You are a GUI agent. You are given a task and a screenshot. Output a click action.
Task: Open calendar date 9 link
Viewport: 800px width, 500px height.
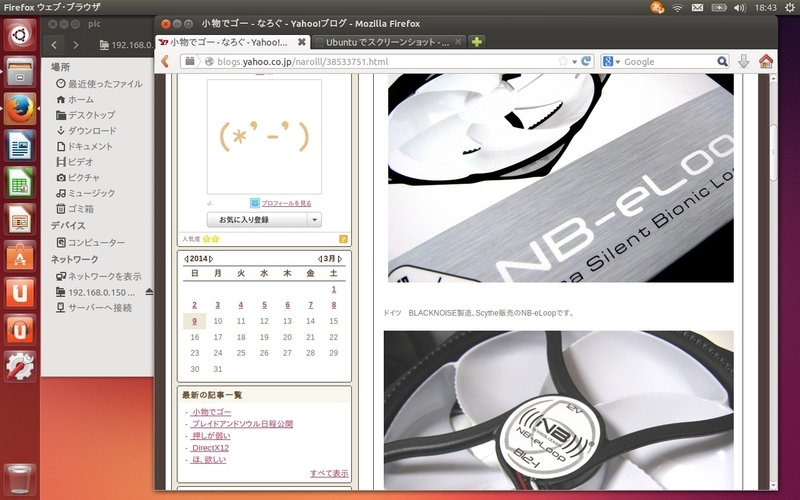pyautogui.click(x=194, y=321)
